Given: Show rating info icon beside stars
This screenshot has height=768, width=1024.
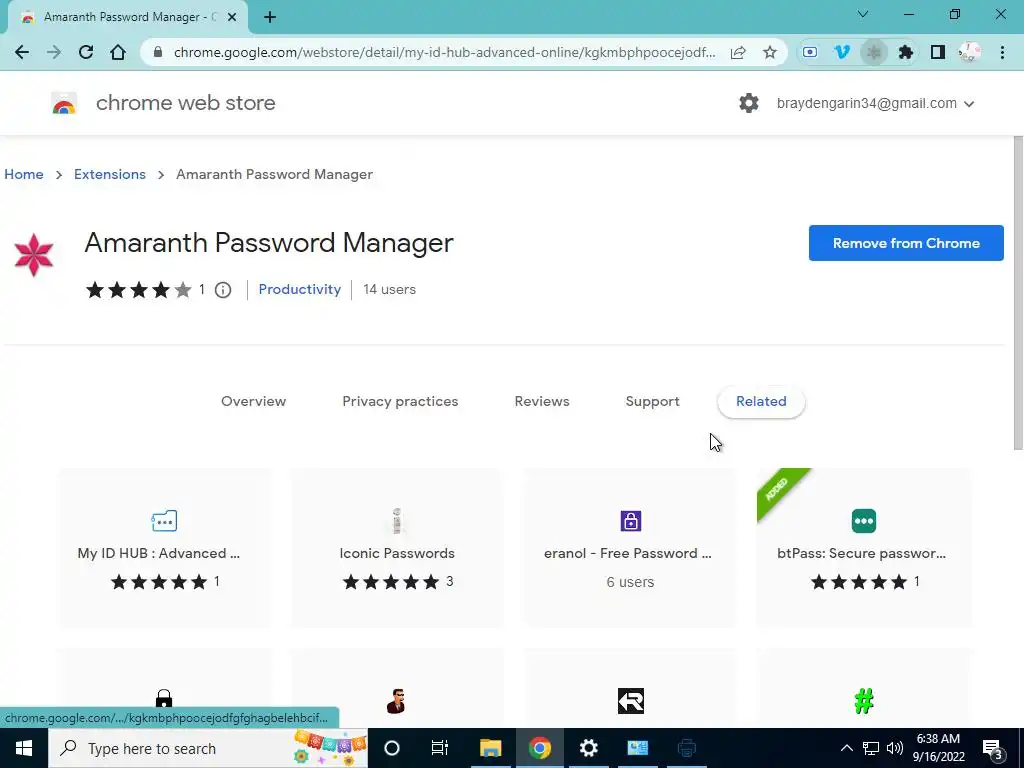Looking at the screenshot, I should tap(223, 290).
